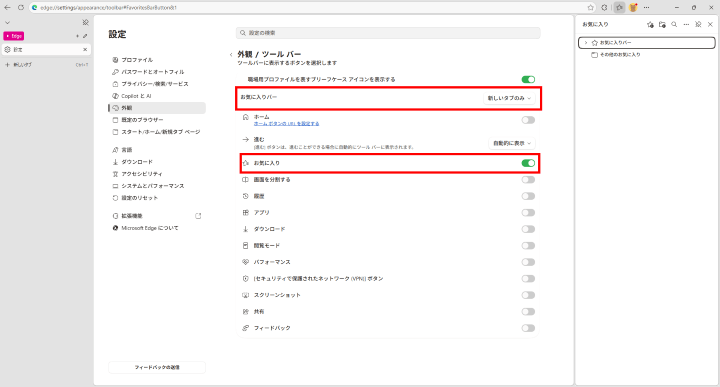
Task: Select the 外観 settings section
Action: [157, 108]
